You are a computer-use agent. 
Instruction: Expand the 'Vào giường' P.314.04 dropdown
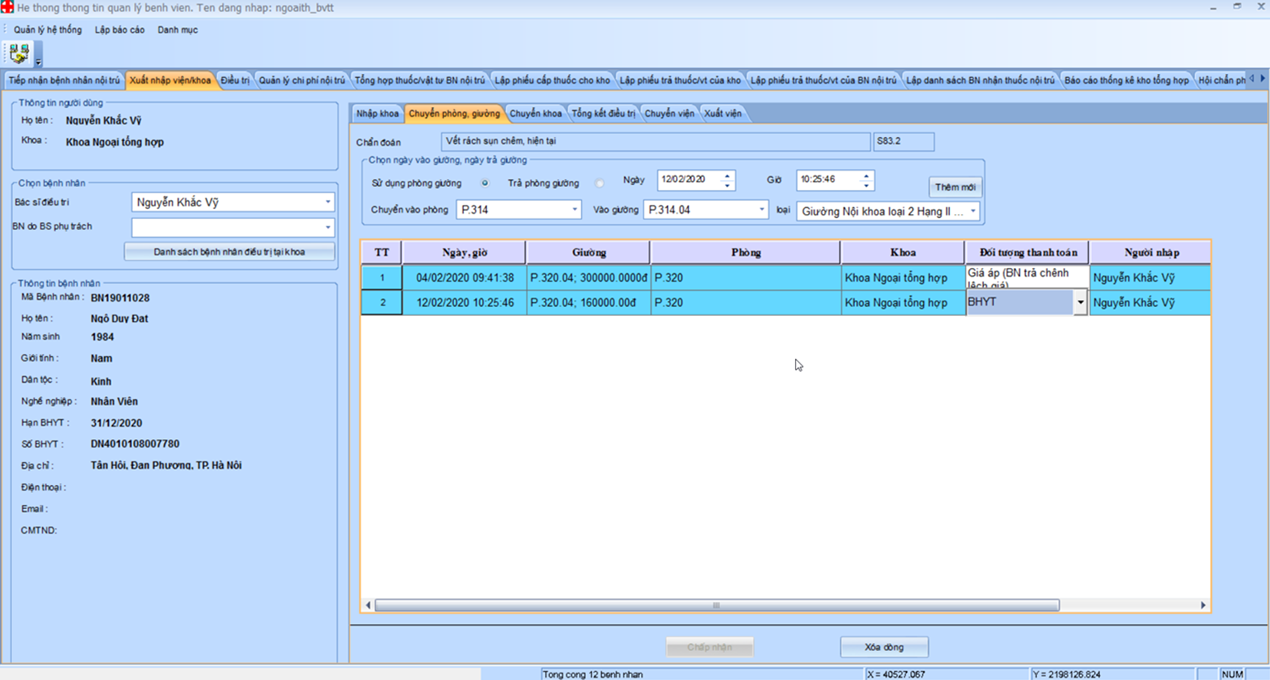762,210
